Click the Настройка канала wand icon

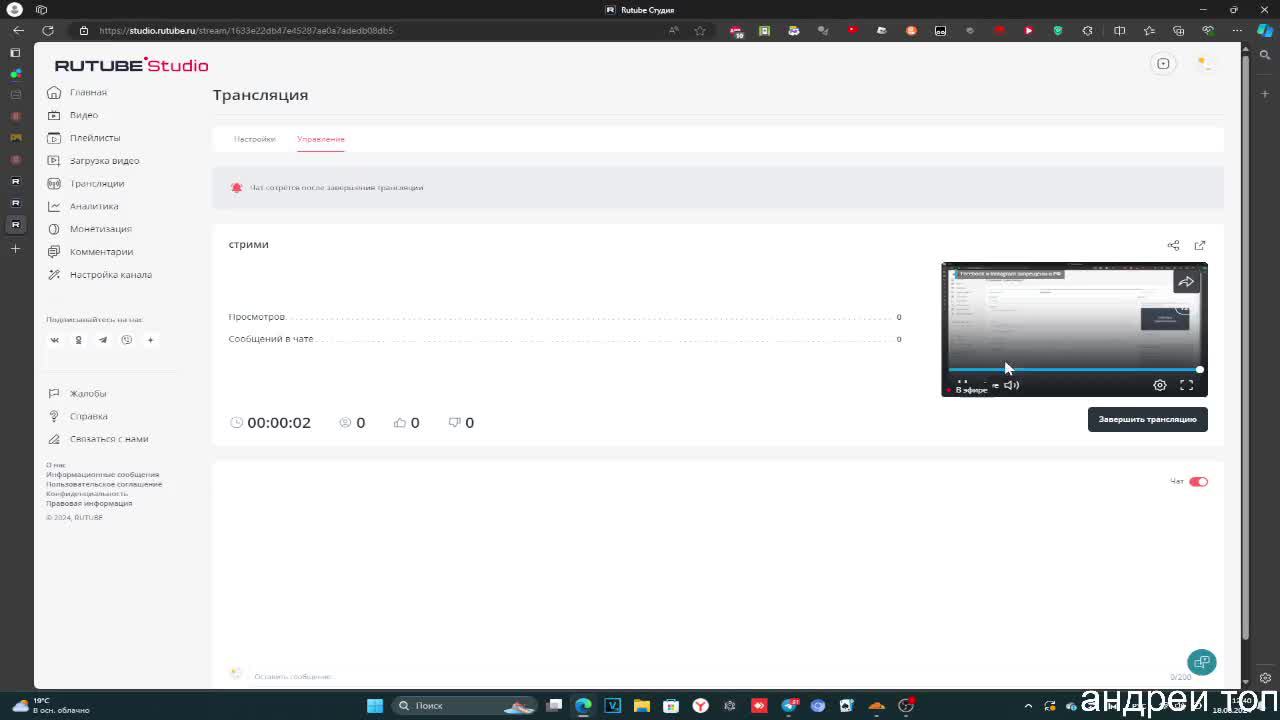54,275
